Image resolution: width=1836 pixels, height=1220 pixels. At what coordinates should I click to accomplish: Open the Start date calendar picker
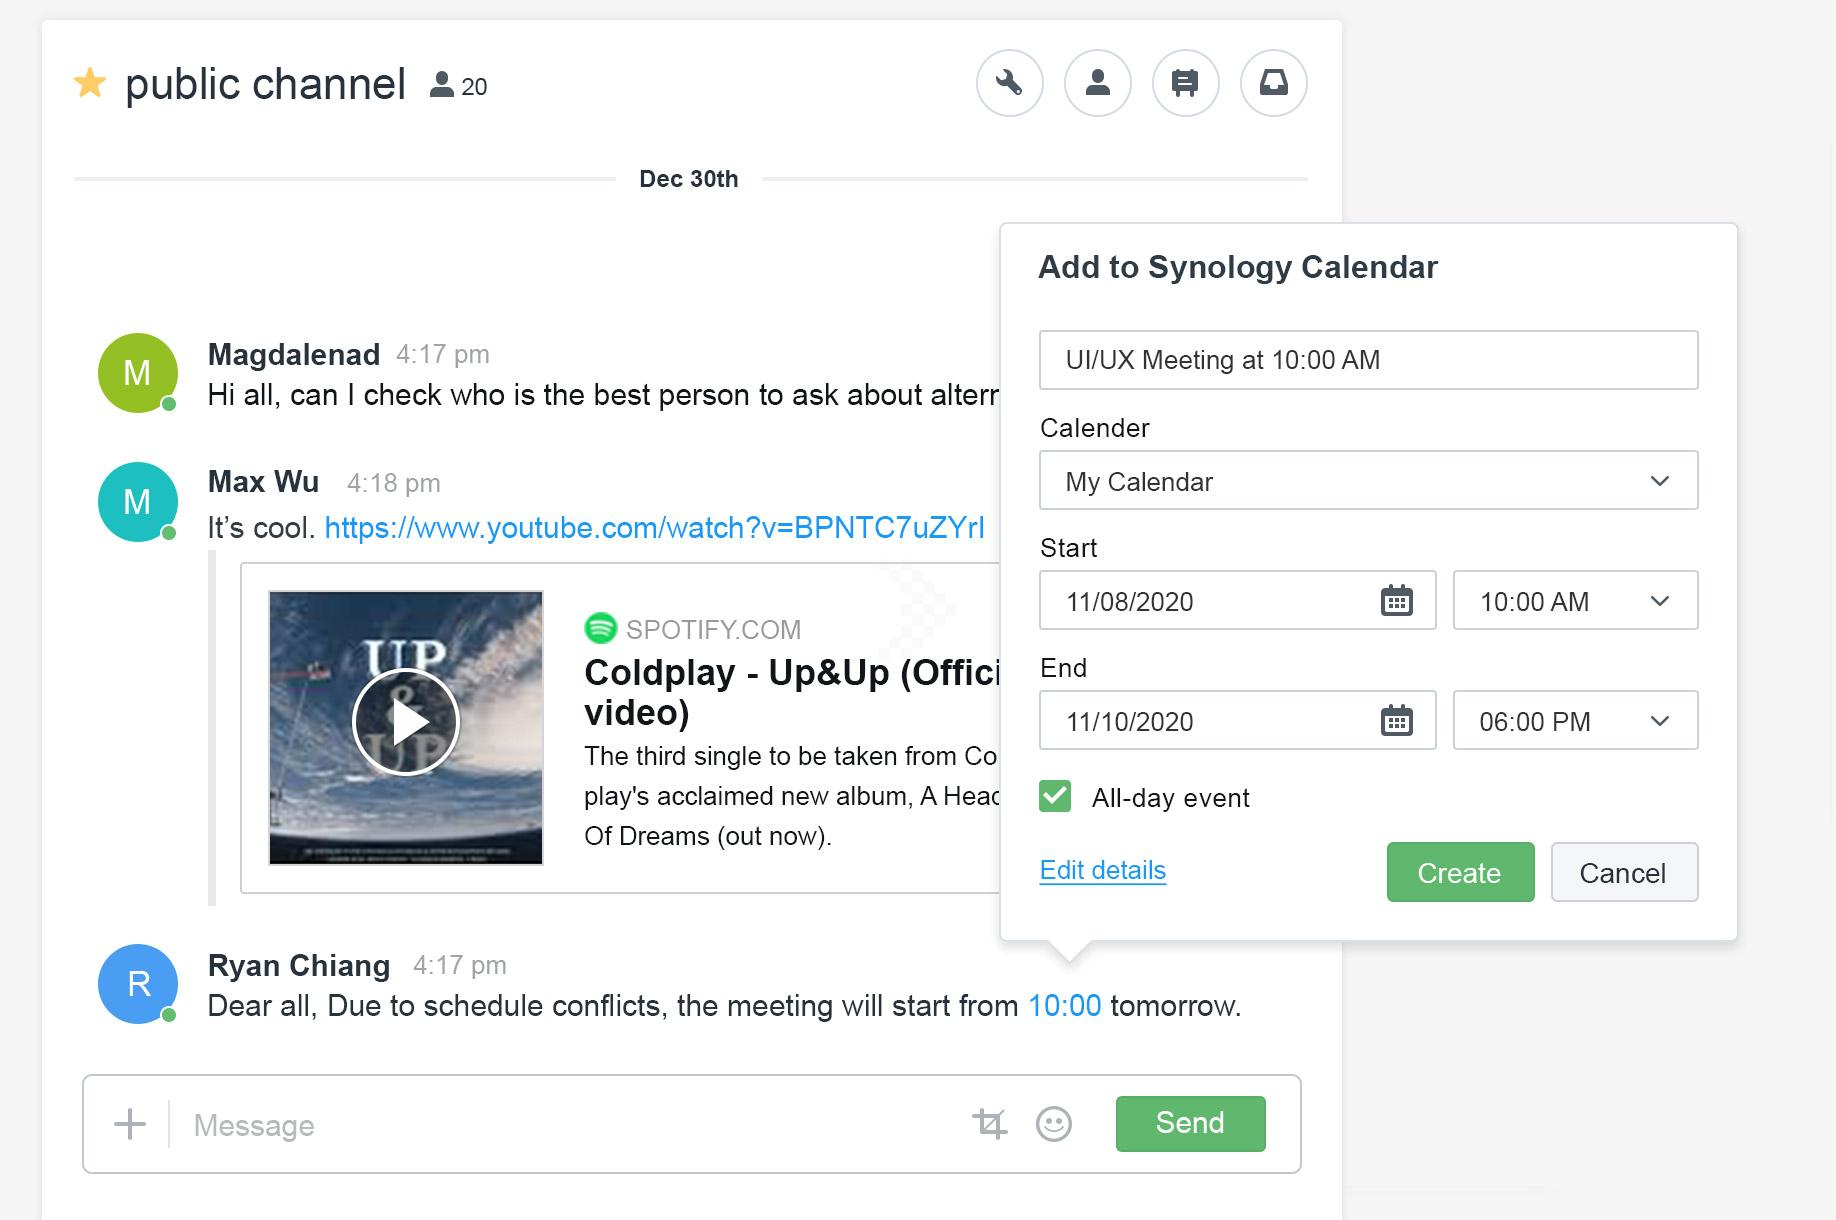[1399, 601]
